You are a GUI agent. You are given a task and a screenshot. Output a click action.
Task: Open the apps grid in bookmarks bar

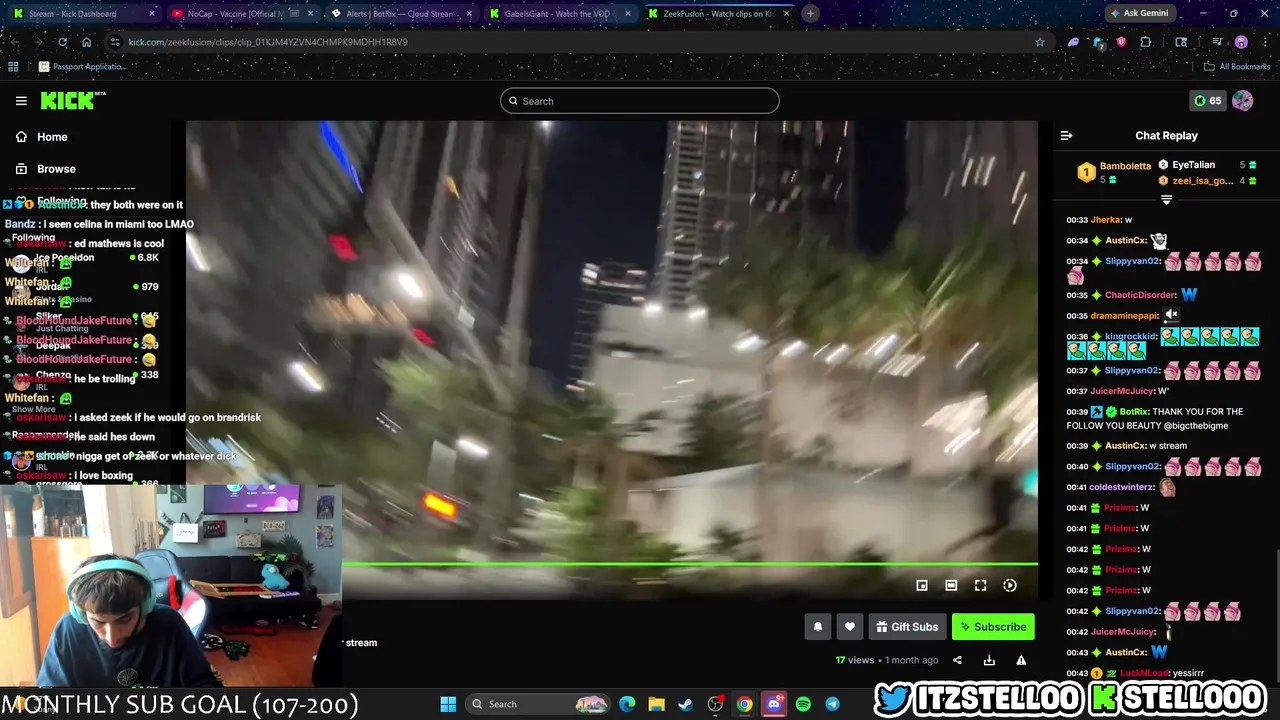(13, 67)
